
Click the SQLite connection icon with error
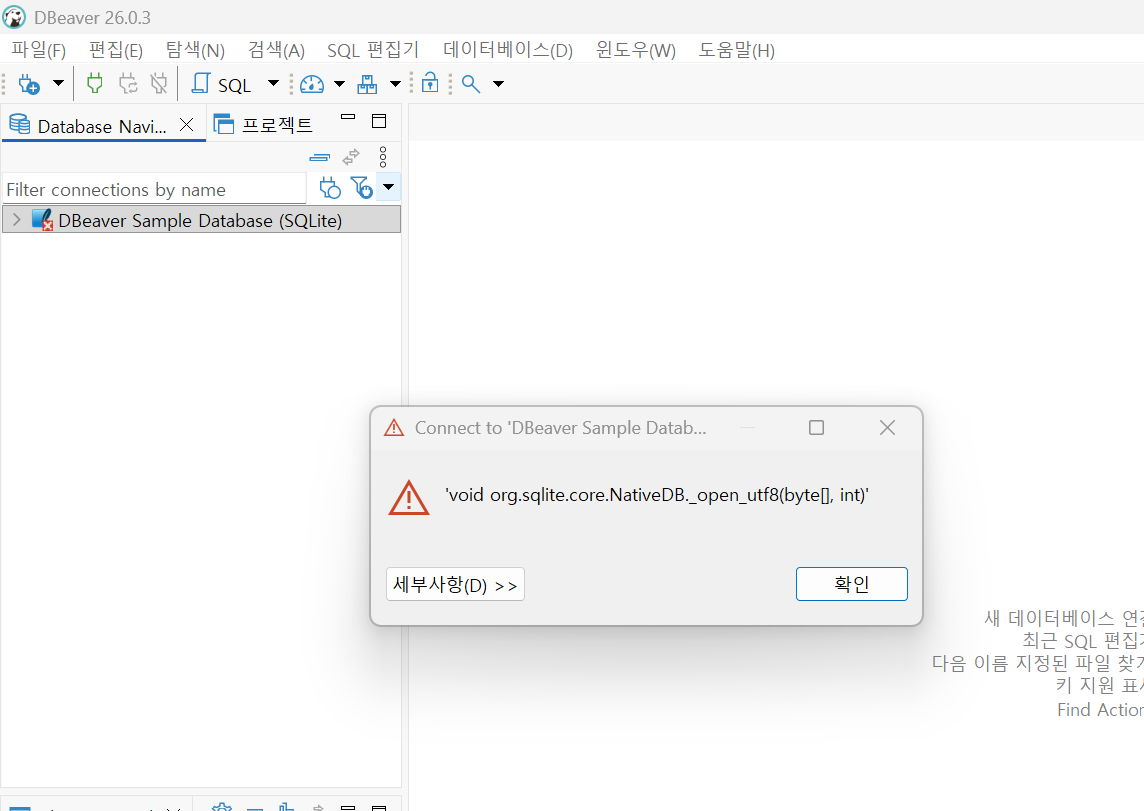(x=42, y=220)
